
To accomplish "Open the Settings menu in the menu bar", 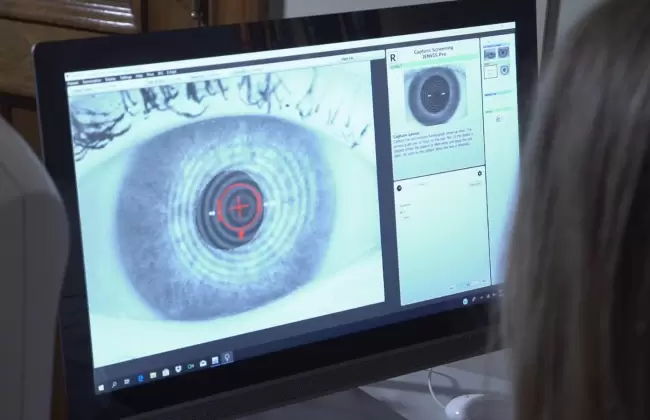I will pyautogui.click(x=125, y=77).
